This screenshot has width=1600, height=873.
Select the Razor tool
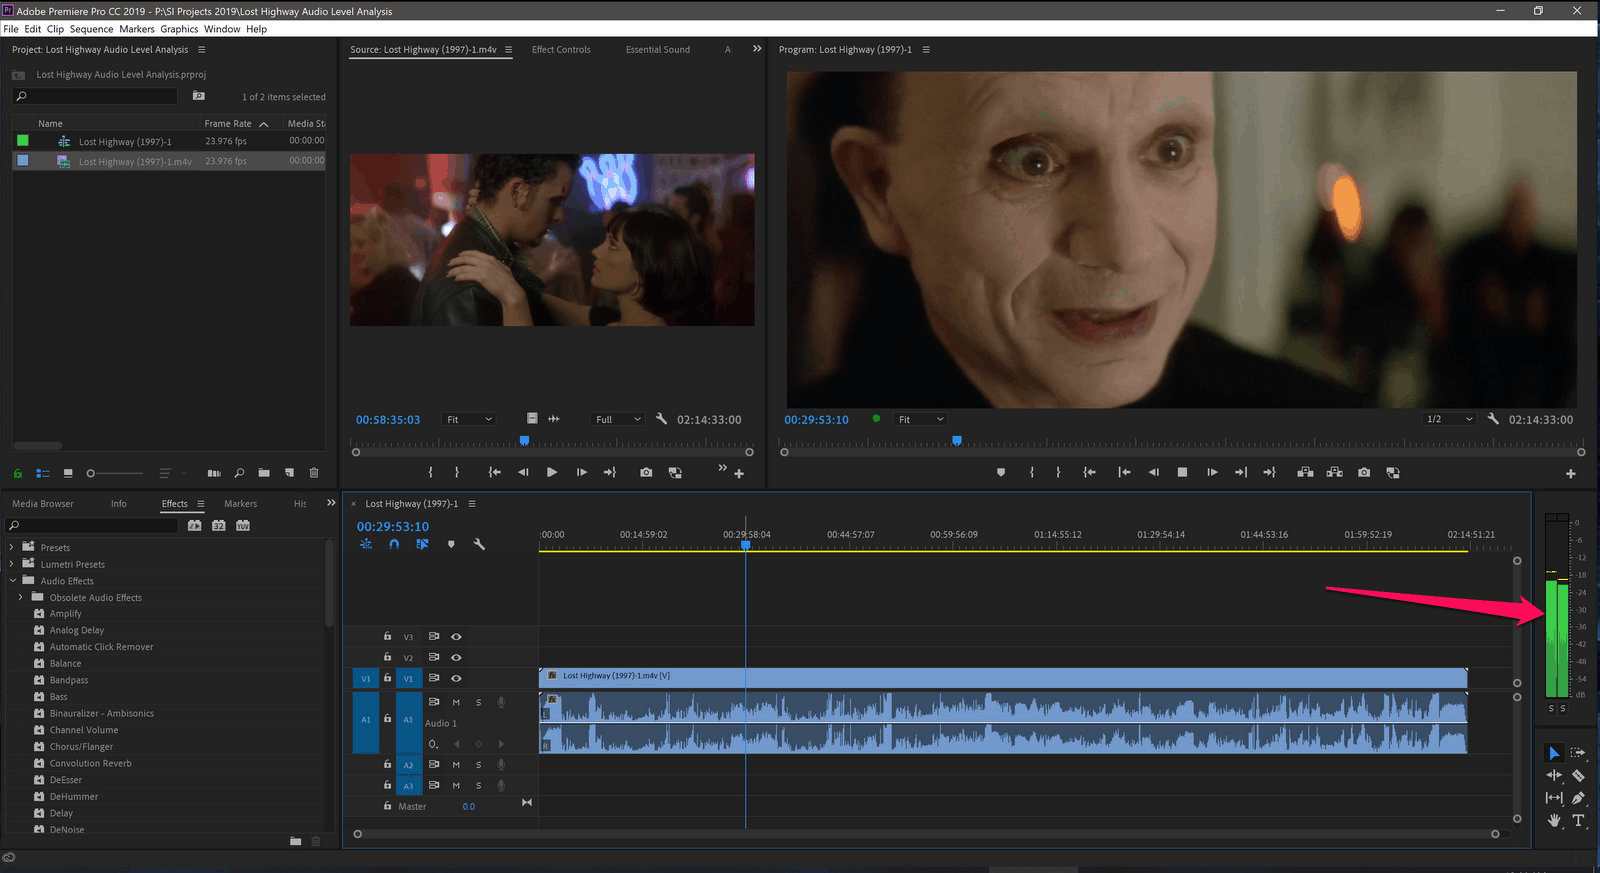pyautogui.click(x=1578, y=776)
